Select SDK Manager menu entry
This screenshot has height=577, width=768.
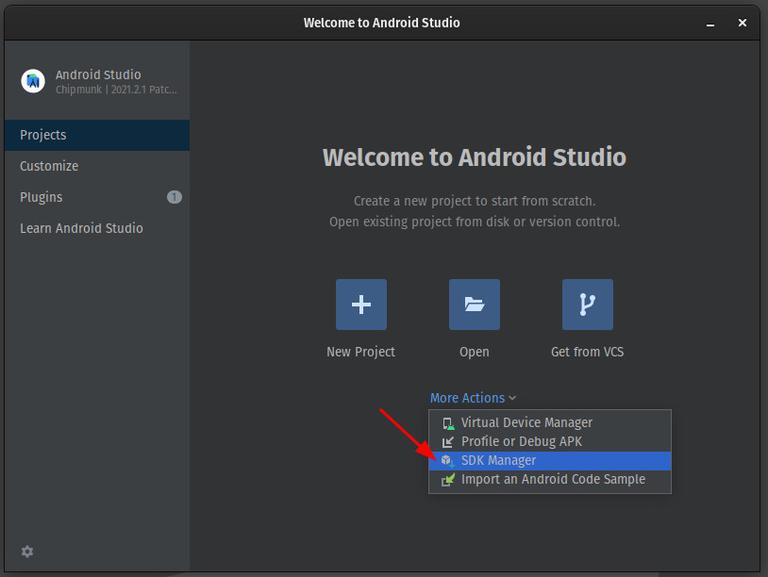550,460
